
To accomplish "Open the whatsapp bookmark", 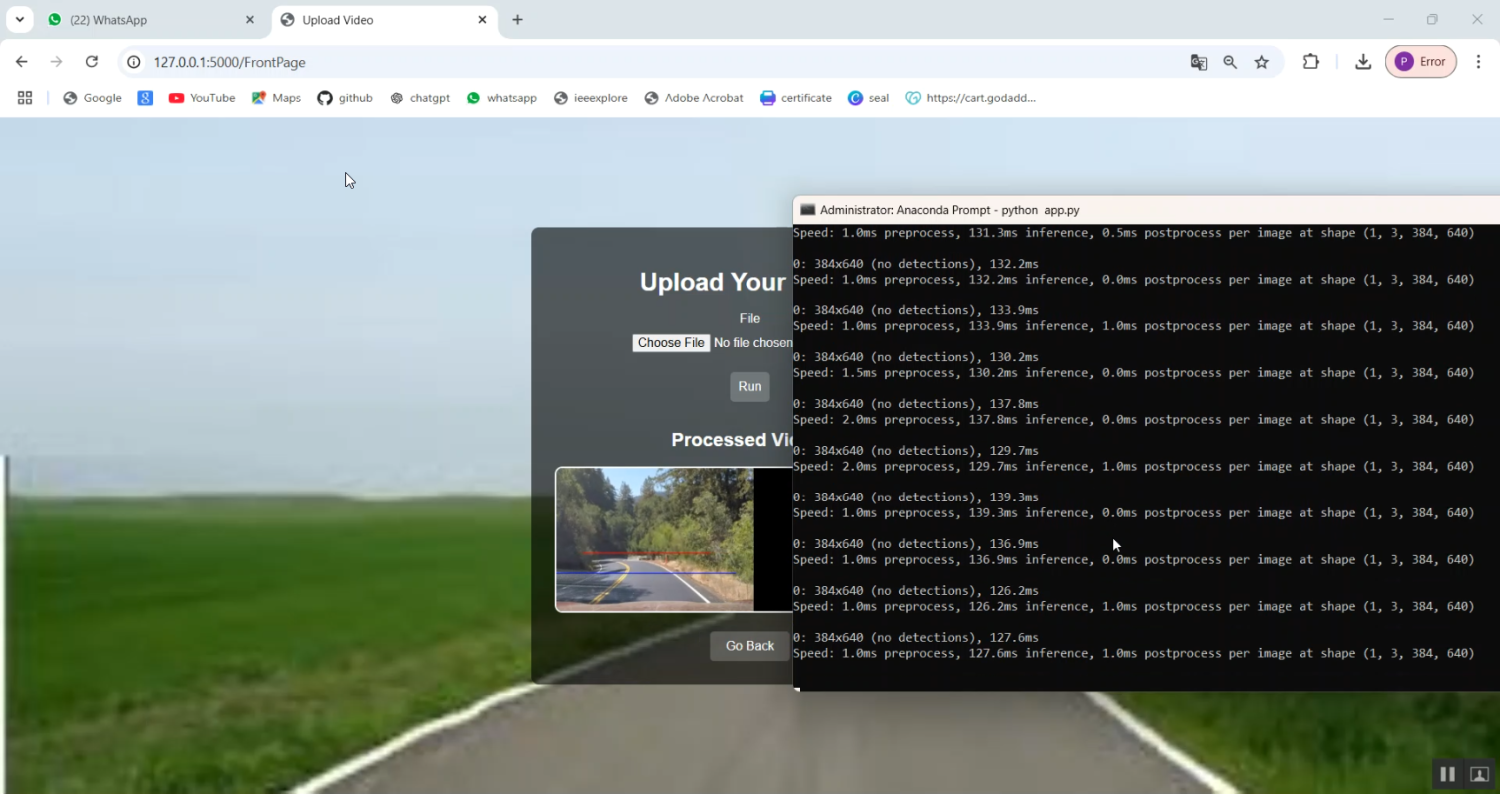I will point(502,98).
